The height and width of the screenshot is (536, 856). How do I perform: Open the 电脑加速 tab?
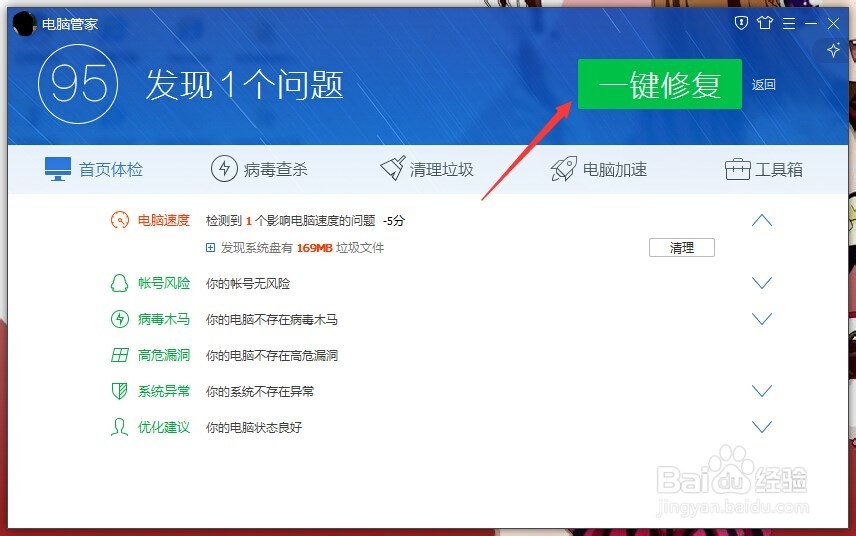[599, 169]
